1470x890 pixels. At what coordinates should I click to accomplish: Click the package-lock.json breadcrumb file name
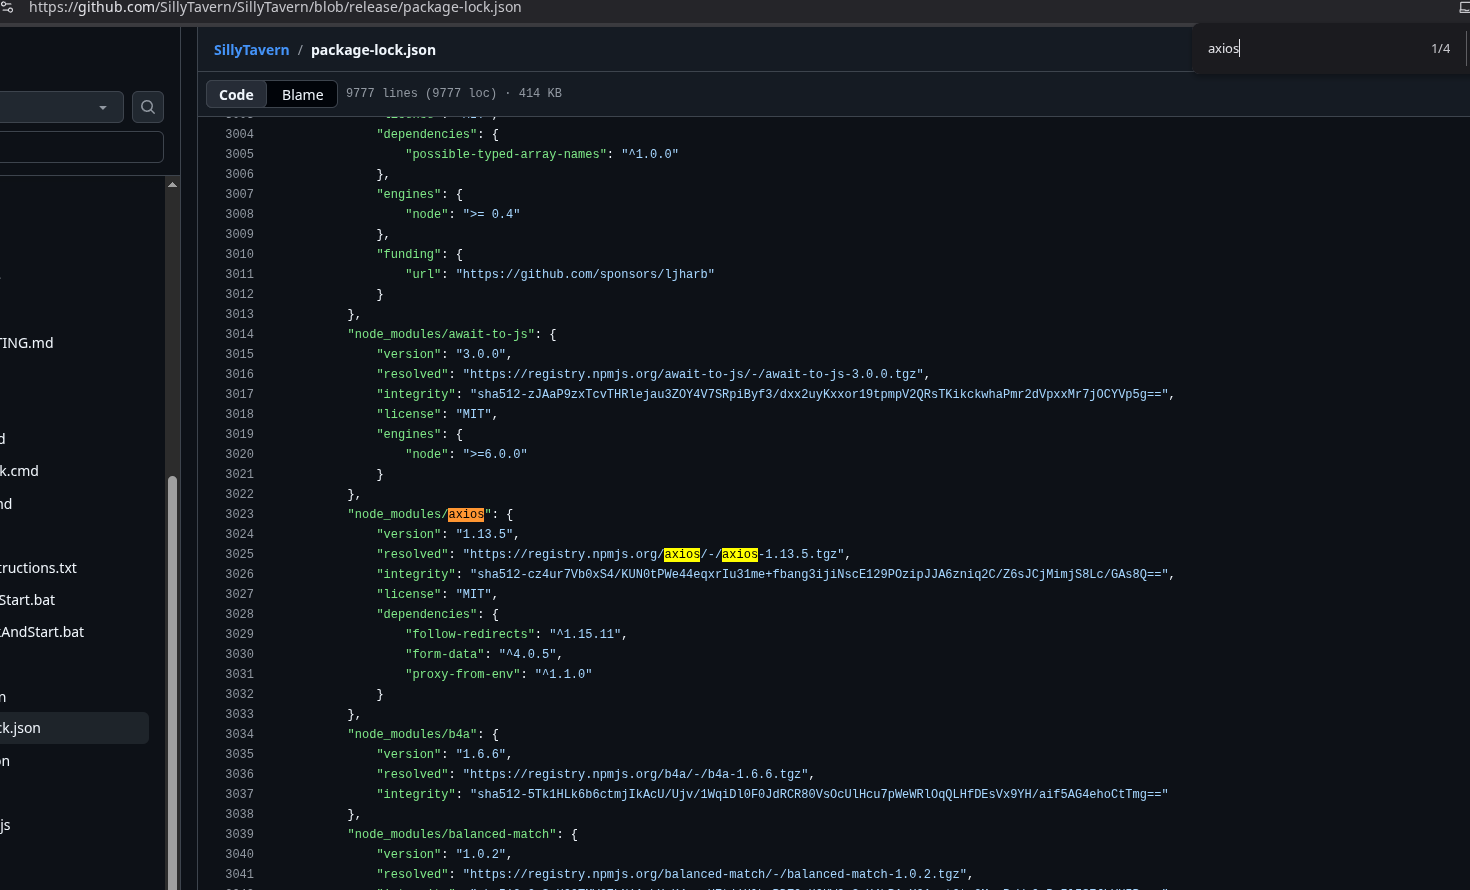(373, 50)
